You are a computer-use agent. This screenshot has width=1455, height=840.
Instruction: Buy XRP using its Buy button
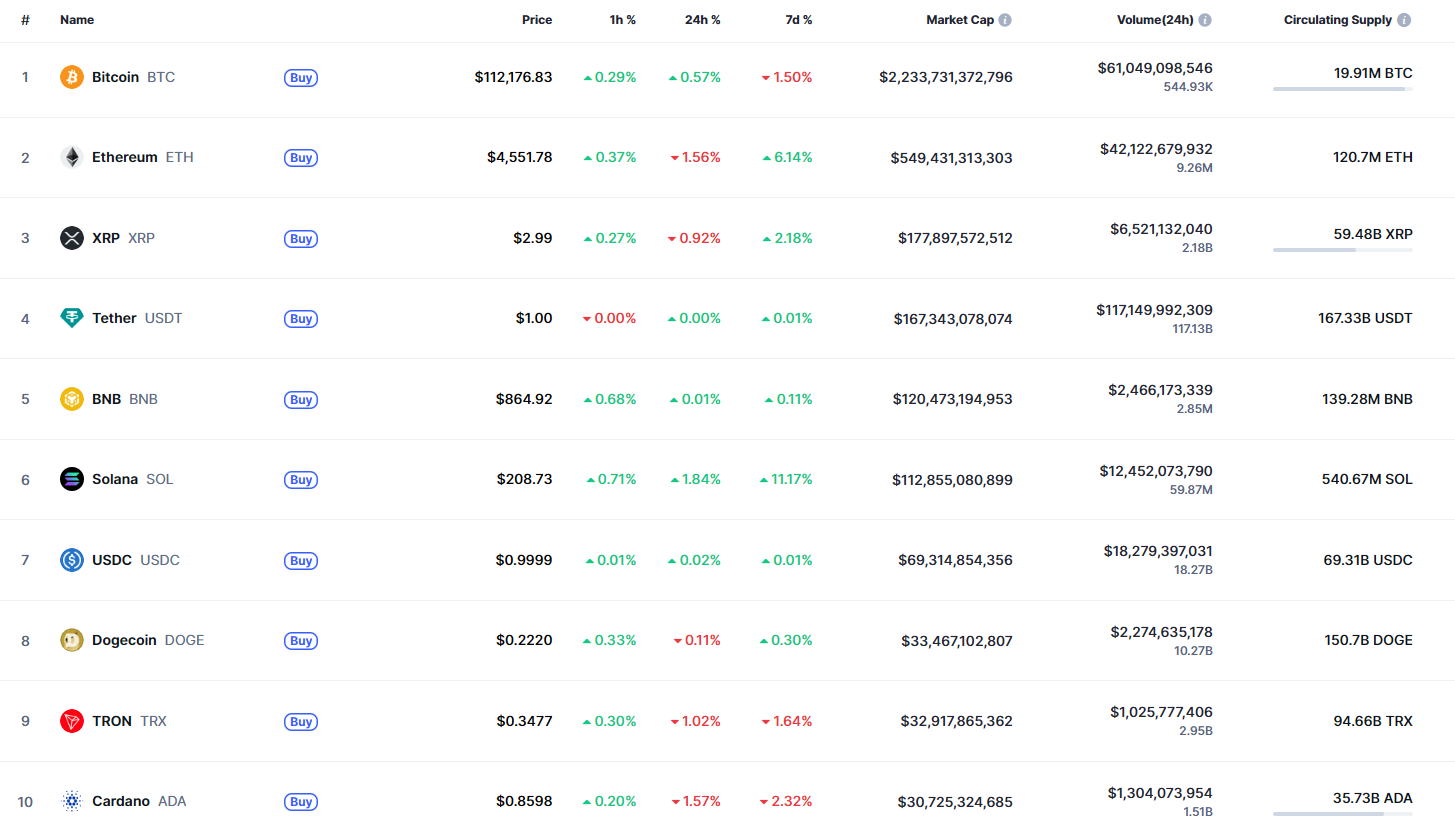point(301,238)
